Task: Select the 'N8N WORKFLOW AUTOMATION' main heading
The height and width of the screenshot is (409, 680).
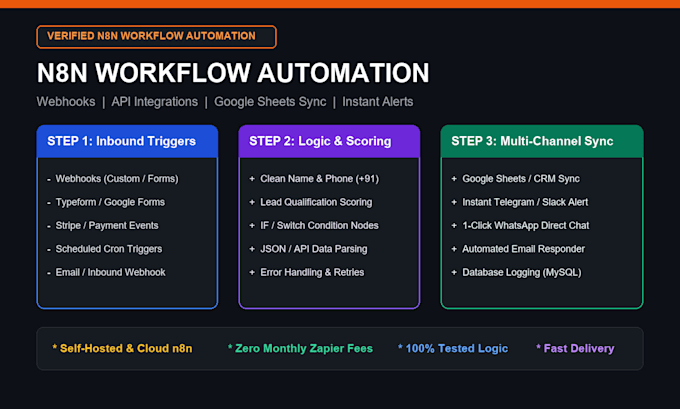Action: [233, 72]
